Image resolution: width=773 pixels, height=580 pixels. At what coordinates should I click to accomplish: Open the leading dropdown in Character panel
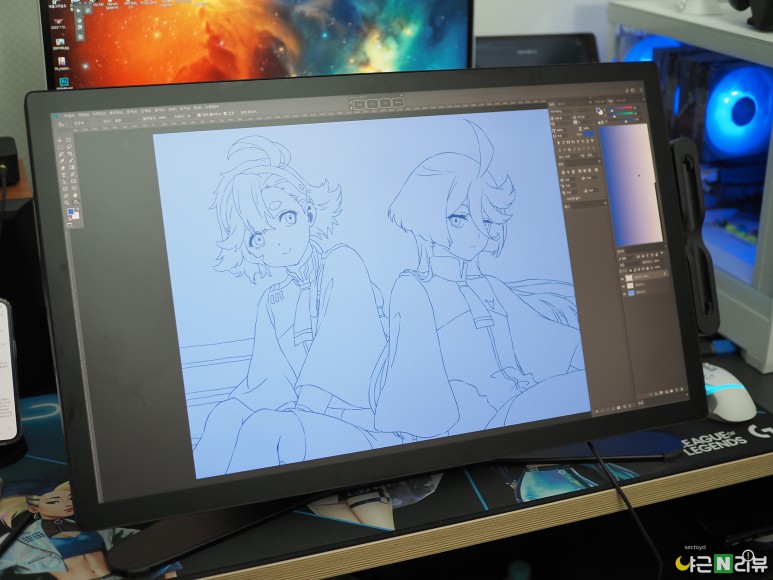pos(583,117)
